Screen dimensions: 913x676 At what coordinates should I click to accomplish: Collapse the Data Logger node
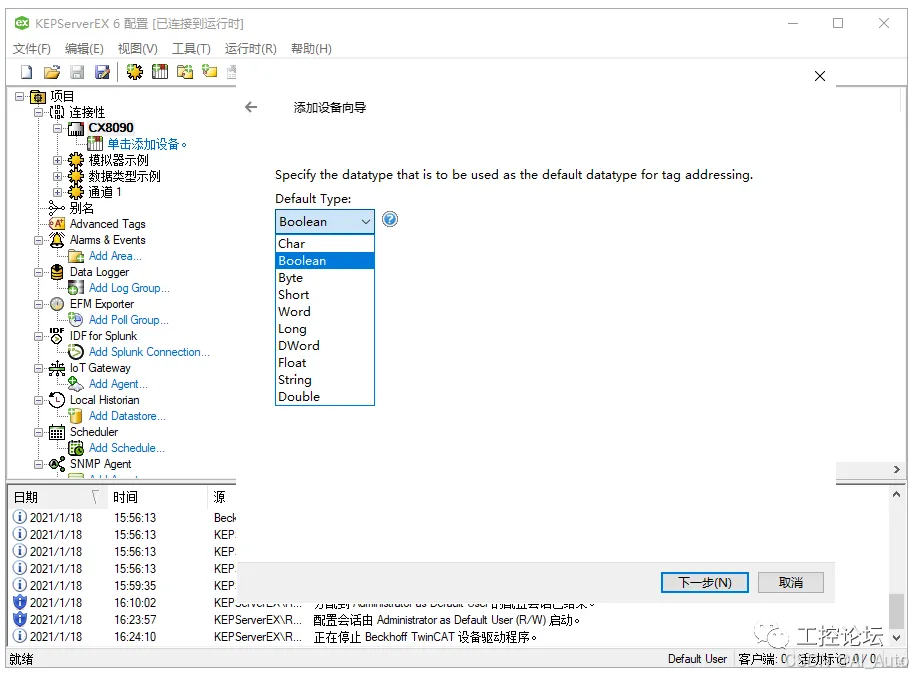tap(38, 272)
